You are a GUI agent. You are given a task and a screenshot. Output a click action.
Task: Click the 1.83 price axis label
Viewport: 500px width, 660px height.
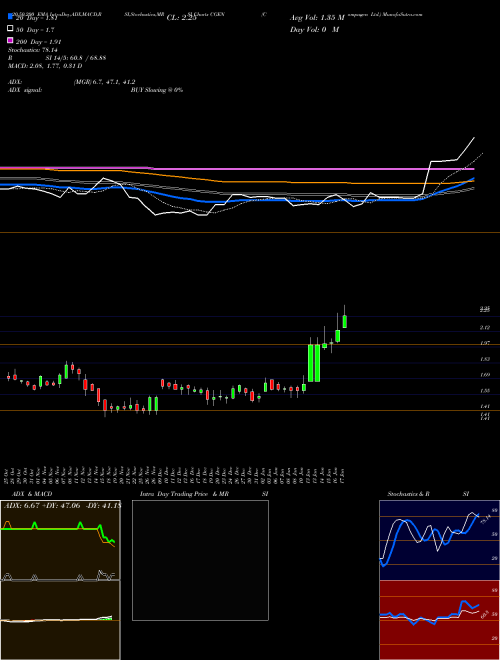coord(485,359)
